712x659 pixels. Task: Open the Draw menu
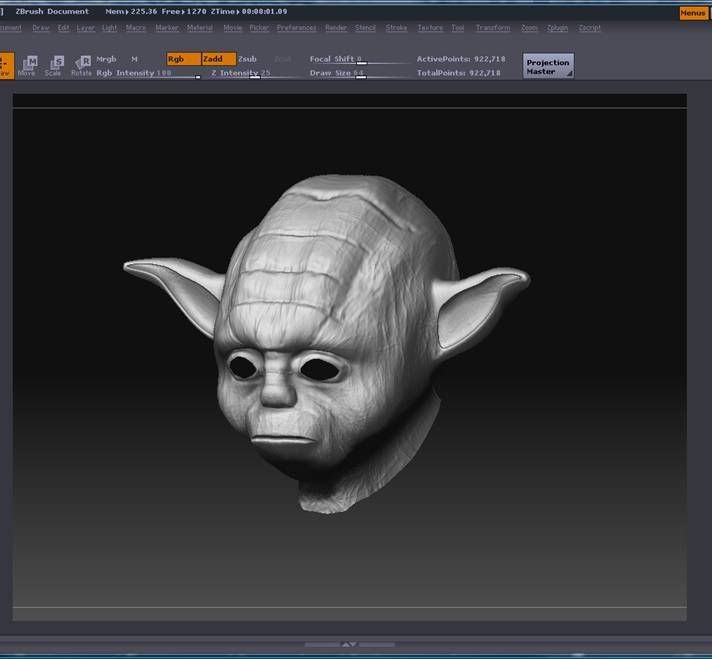click(x=41, y=28)
